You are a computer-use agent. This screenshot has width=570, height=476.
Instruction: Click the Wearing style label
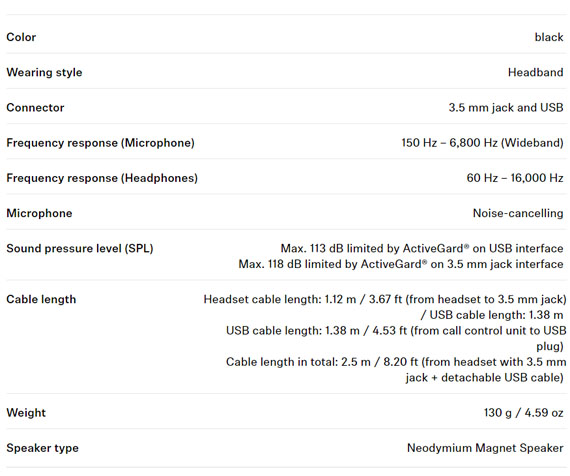(x=44, y=72)
